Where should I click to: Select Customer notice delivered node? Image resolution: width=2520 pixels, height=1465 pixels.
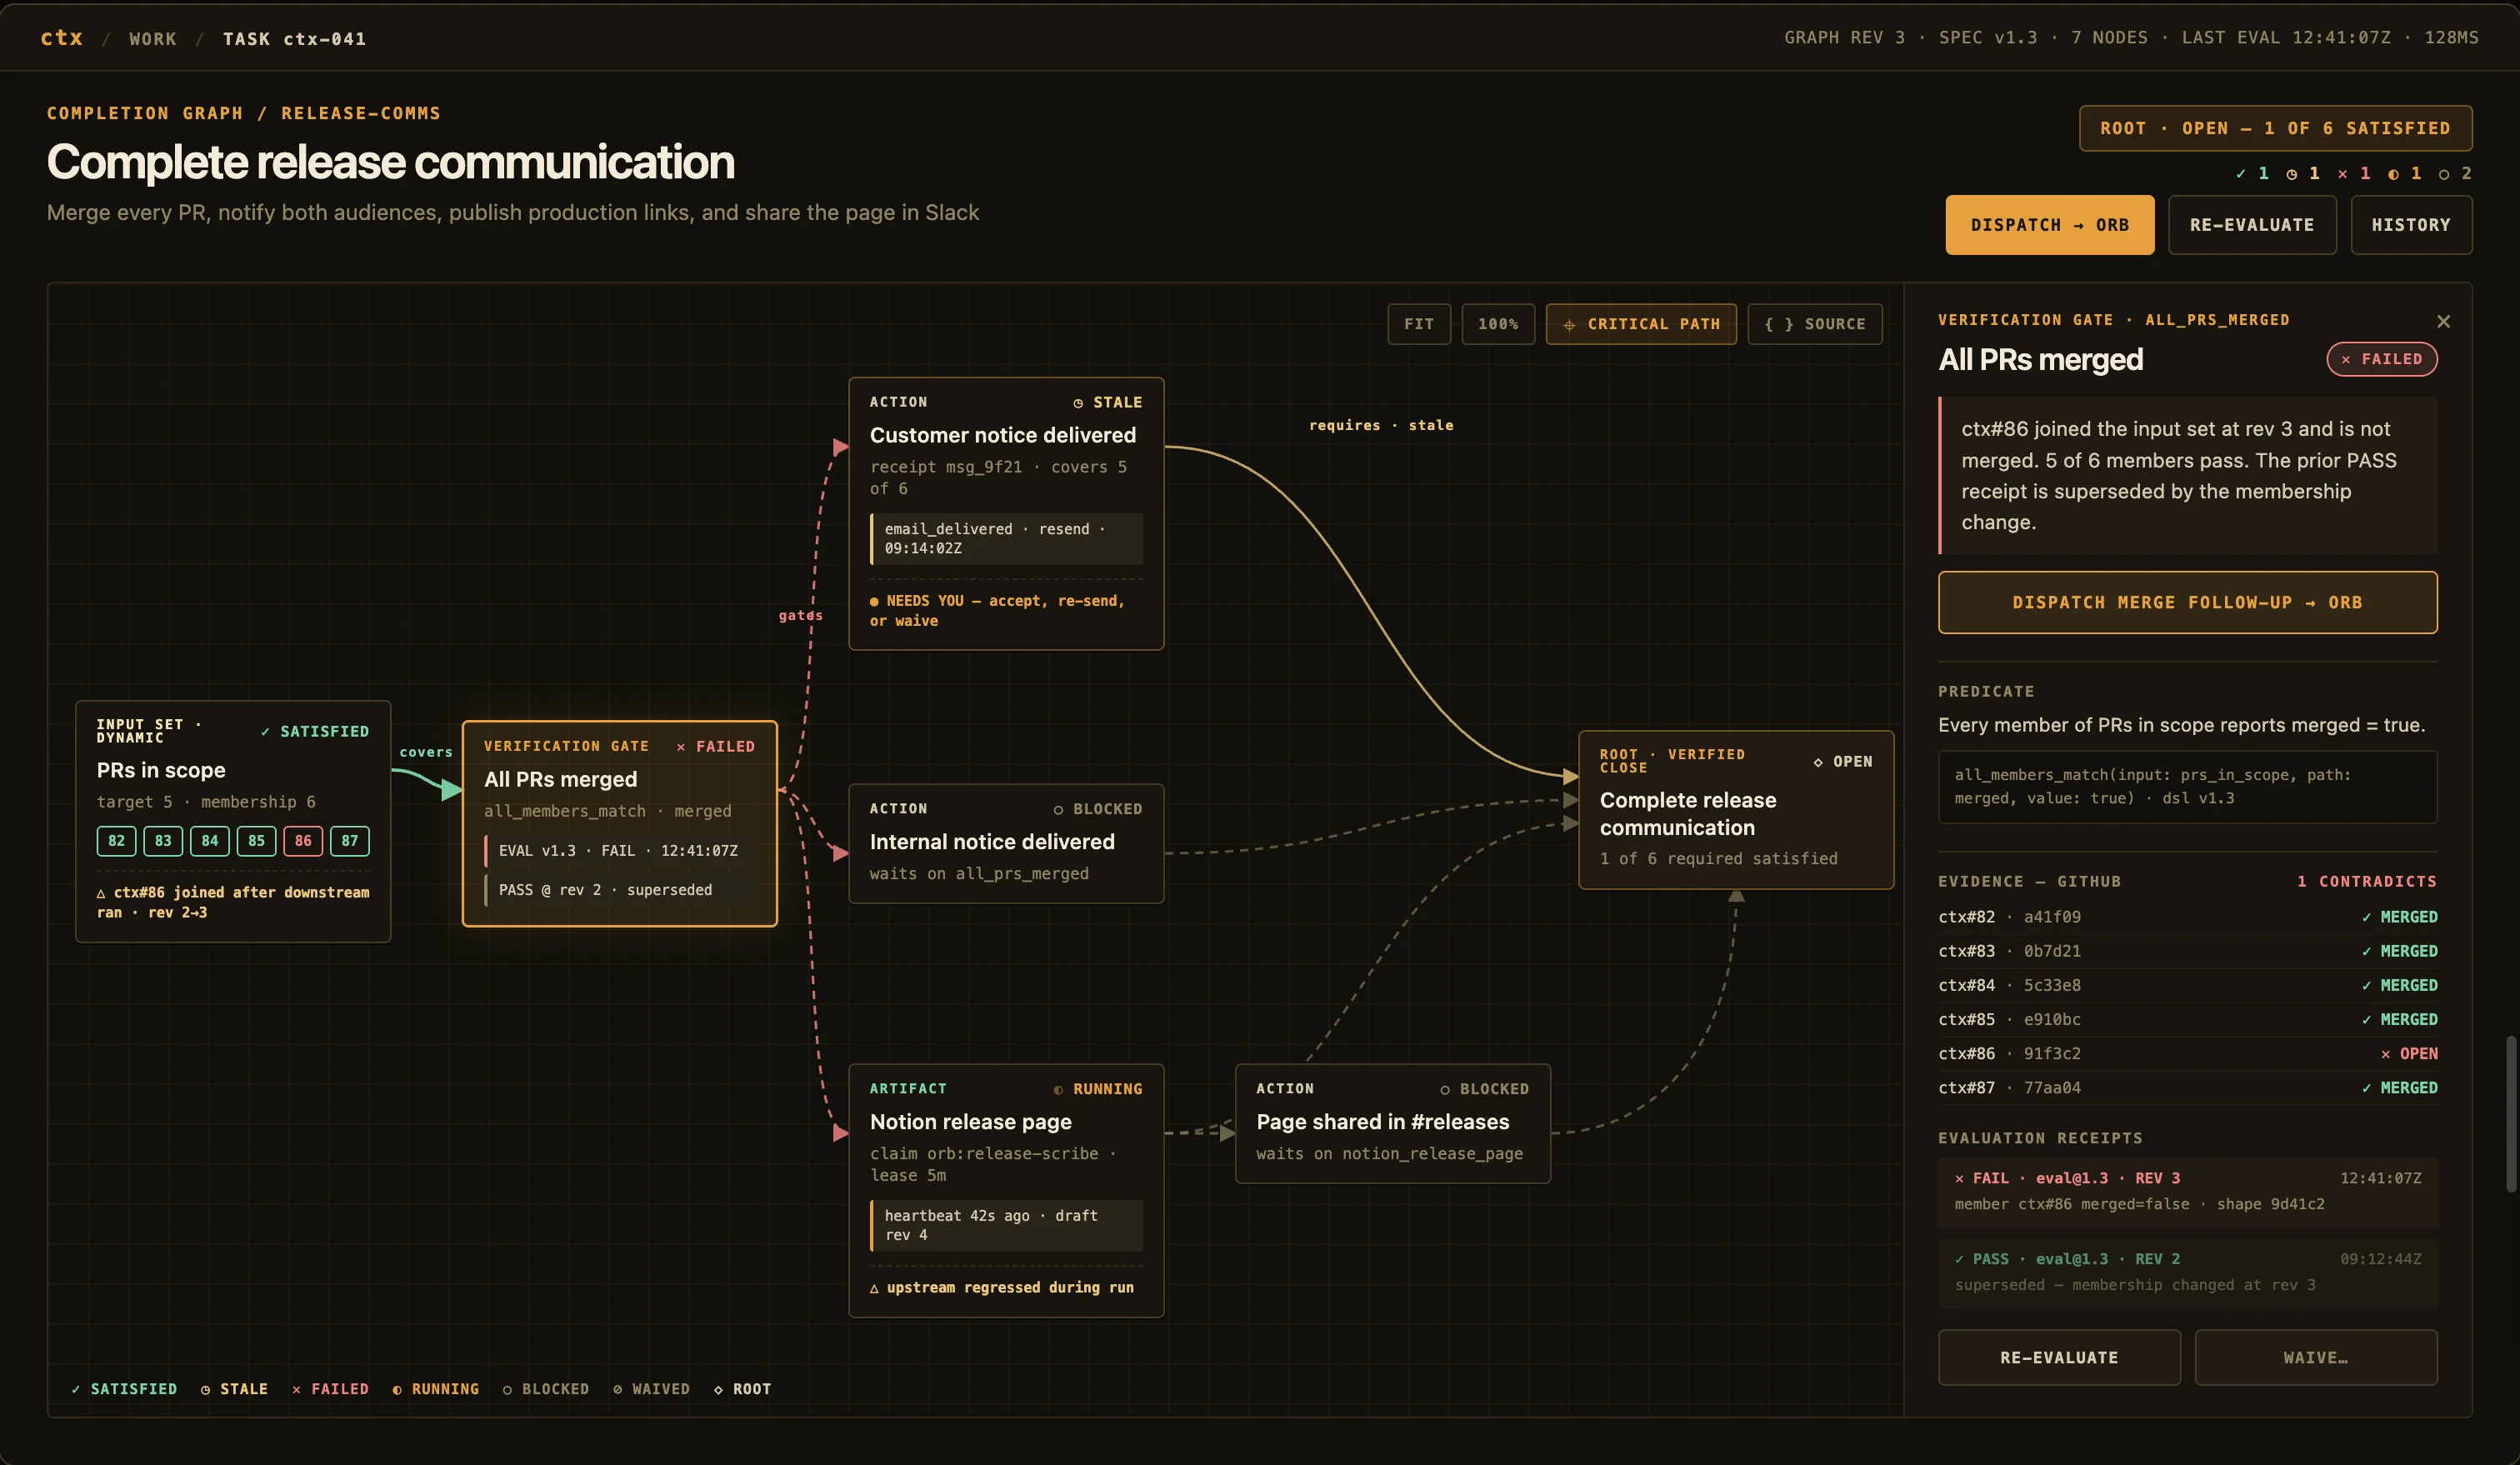[1006, 513]
